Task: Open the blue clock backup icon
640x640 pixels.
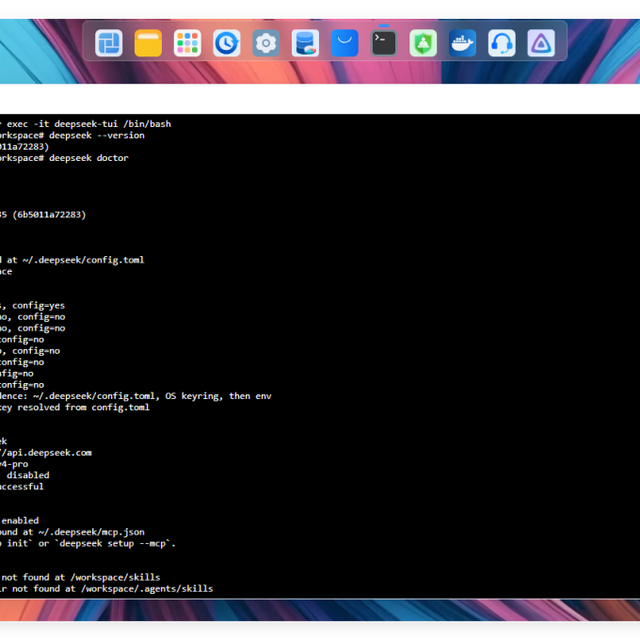Action: click(x=227, y=43)
